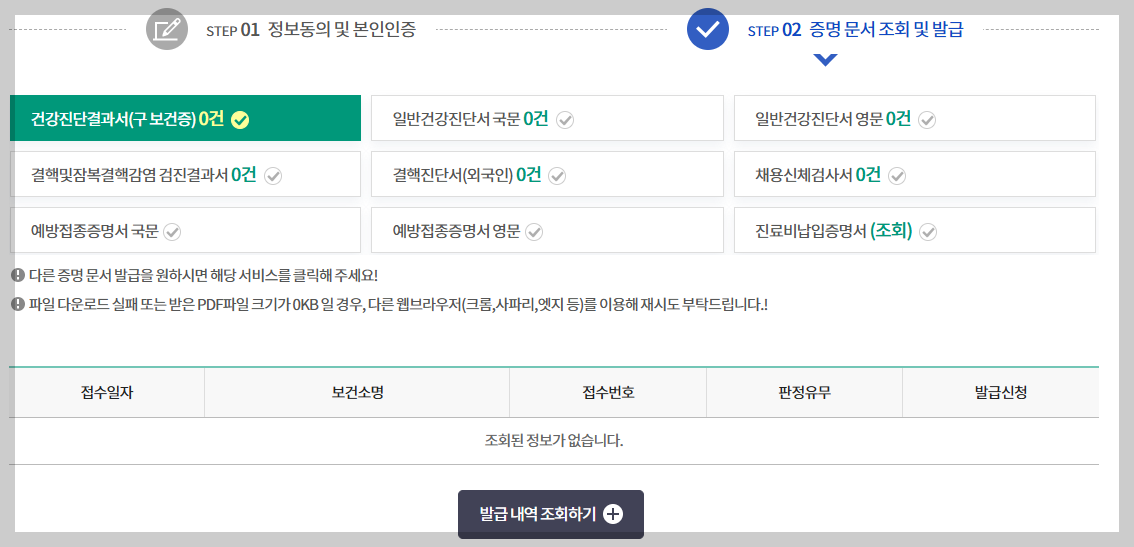Click the 발급 내역 조회하기 button
The height and width of the screenshot is (547, 1134).
[550, 514]
